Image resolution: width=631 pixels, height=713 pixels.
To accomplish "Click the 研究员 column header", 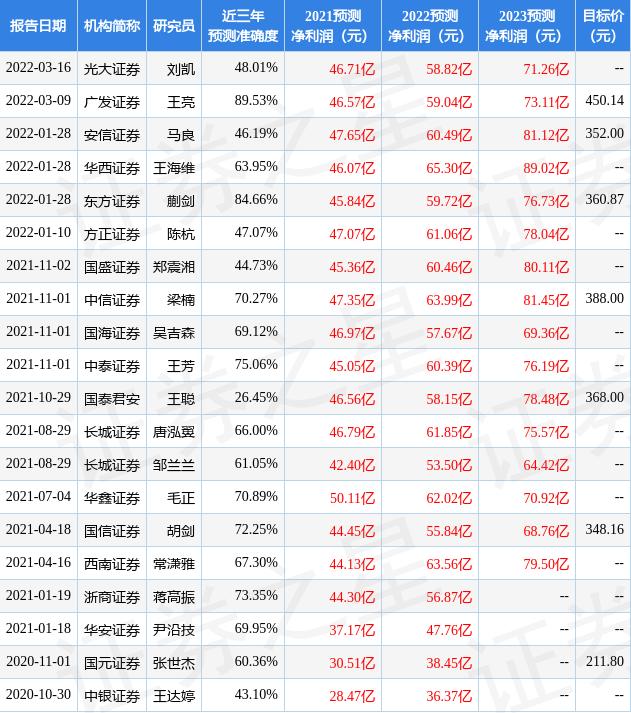I will tap(174, 25).
